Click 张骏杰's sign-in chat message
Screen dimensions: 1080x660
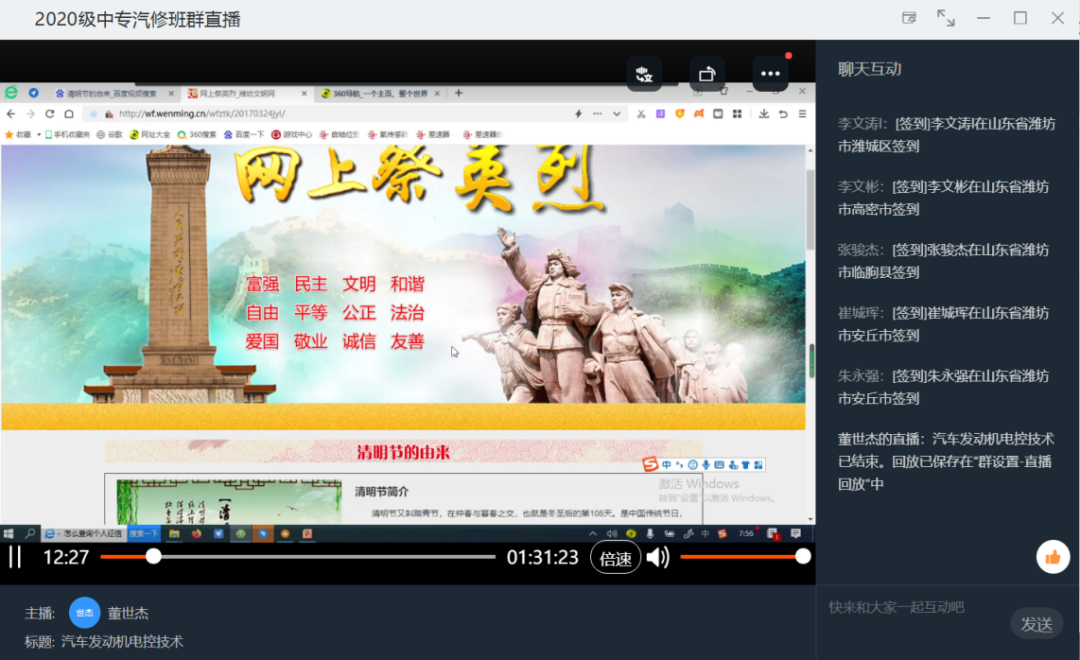point(944,261)
